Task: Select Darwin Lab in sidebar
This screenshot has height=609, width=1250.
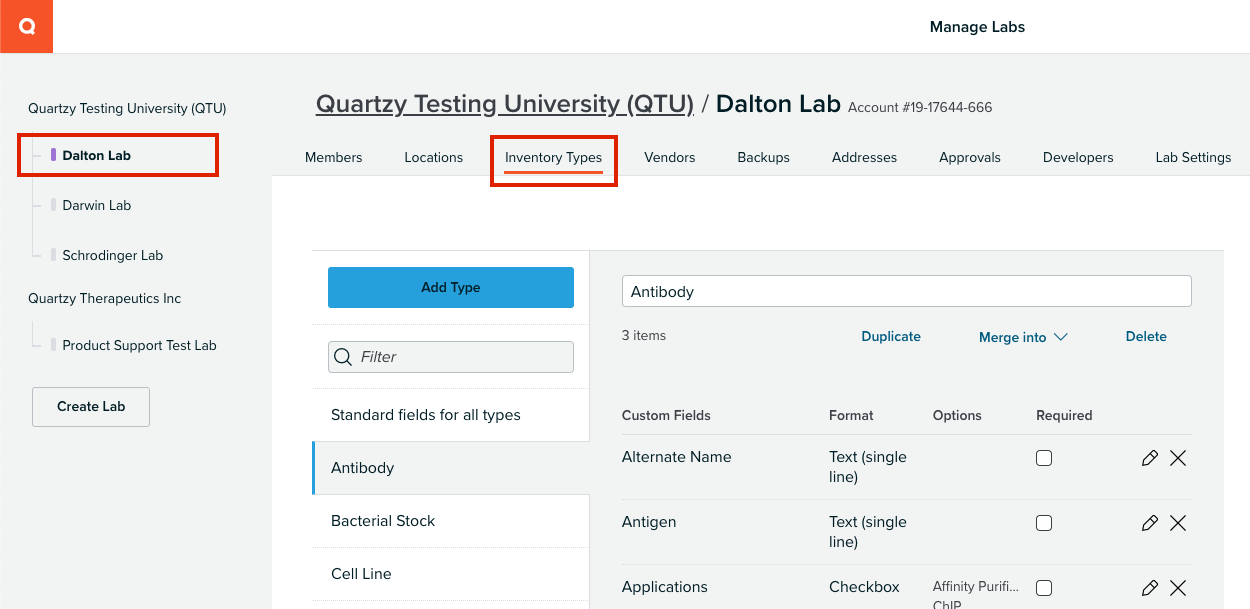Action: pyautogui.click(x=97, y=206)
